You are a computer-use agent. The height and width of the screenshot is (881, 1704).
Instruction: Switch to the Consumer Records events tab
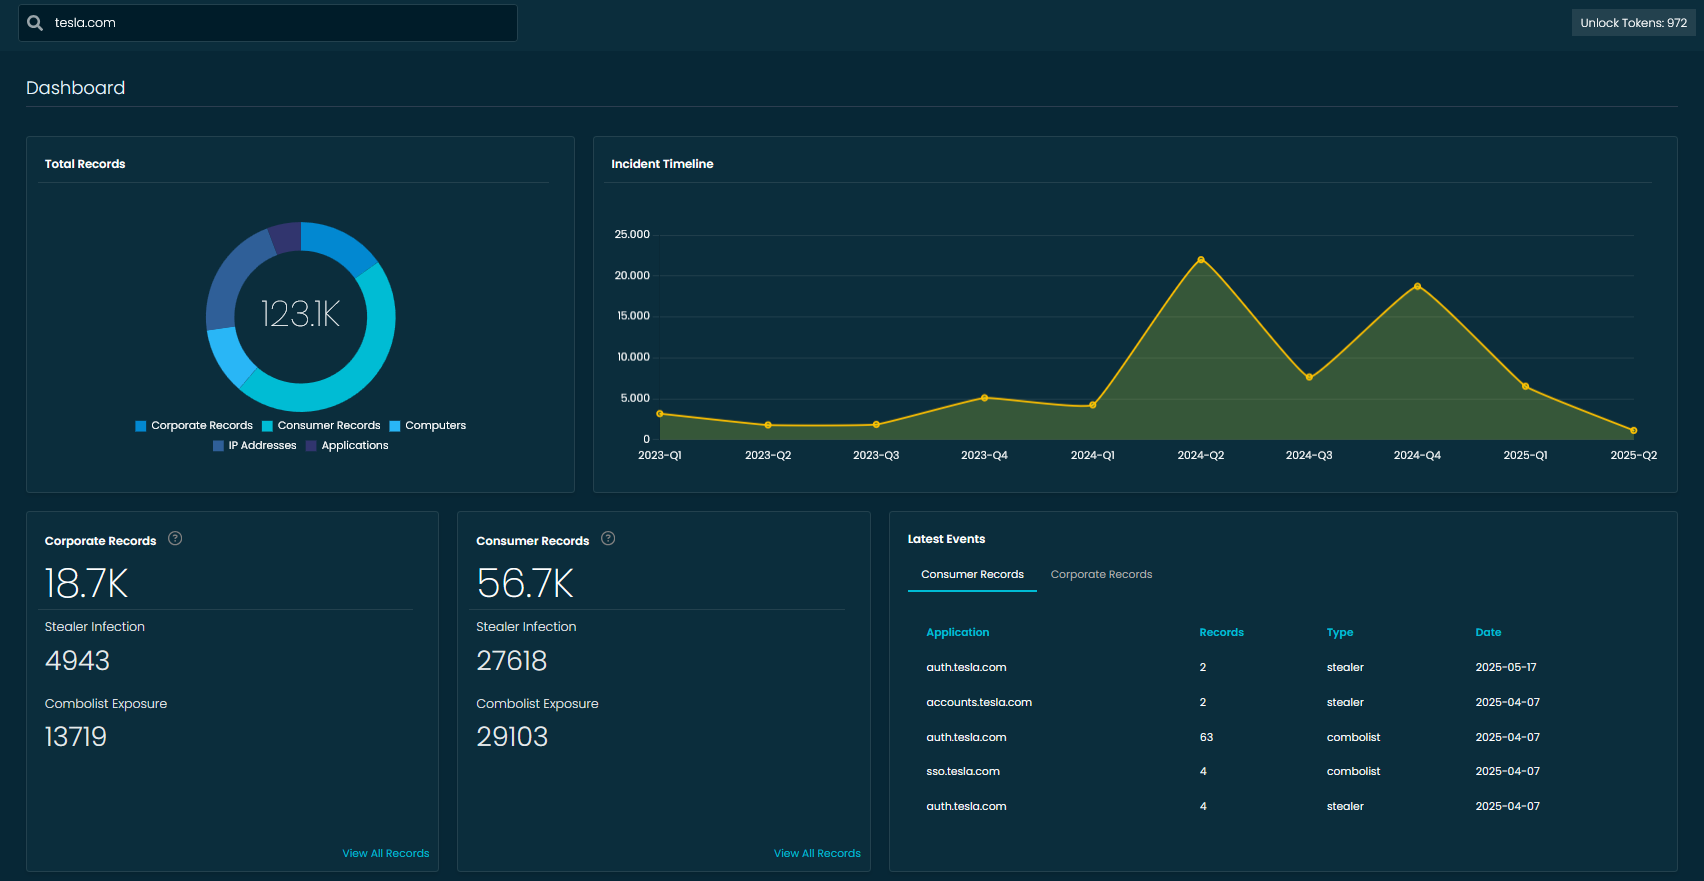coord(972,575)
